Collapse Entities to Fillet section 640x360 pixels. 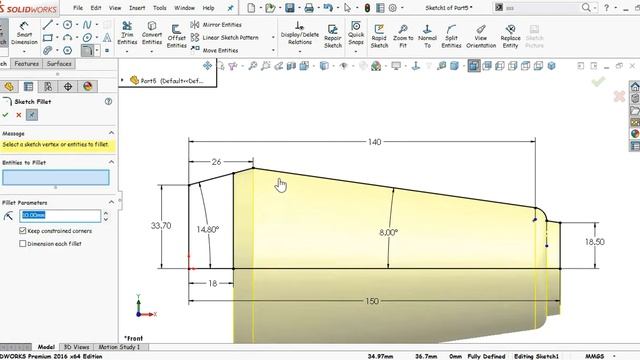111,162
